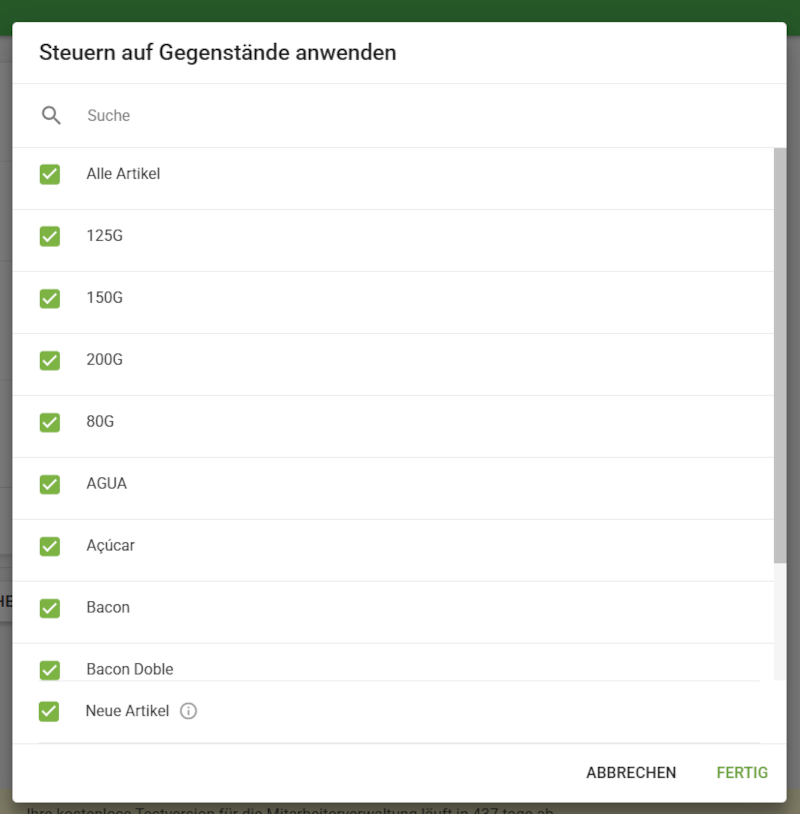Select the AGUA item label
Image resolution: width=800 pixels, height=814 pixels.
pos(106,484)
